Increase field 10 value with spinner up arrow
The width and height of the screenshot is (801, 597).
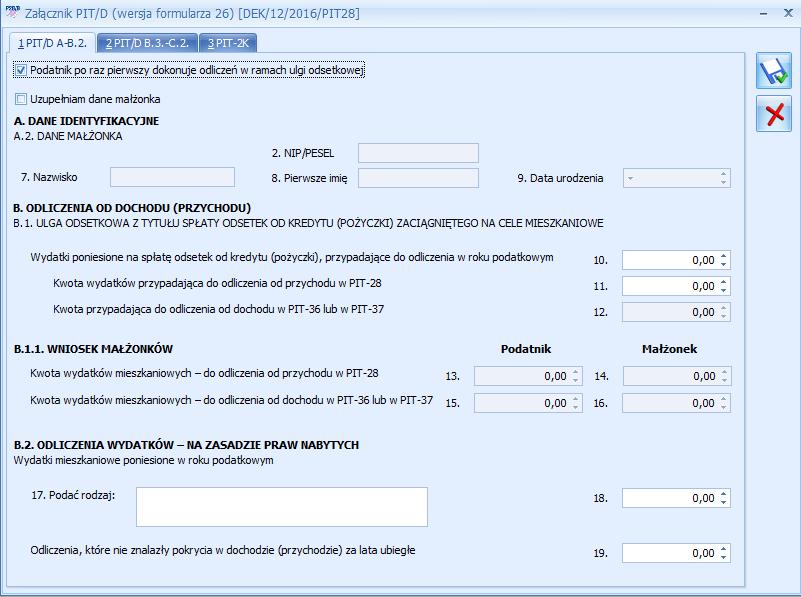[723, 256]
